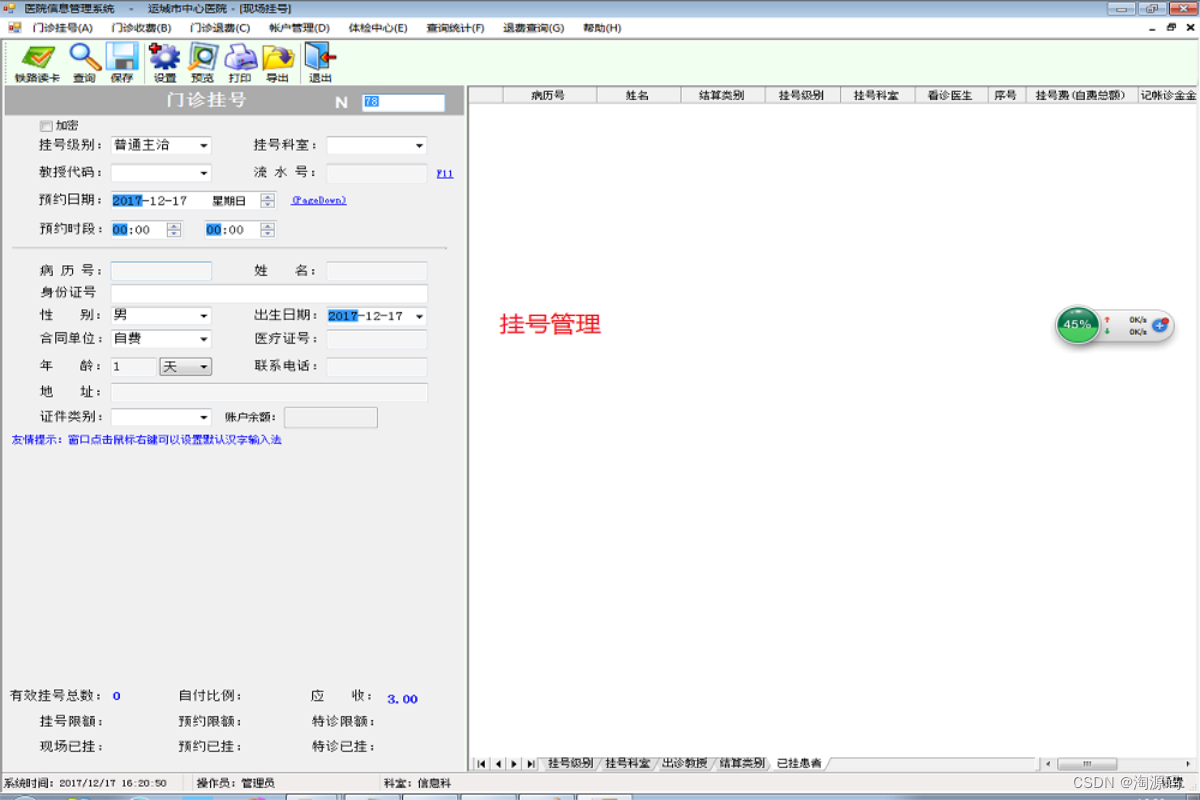Viewport: 1200px width, 800px height.
Task: Click the 操作员: 管理员 status text
Action: (235, 783)
